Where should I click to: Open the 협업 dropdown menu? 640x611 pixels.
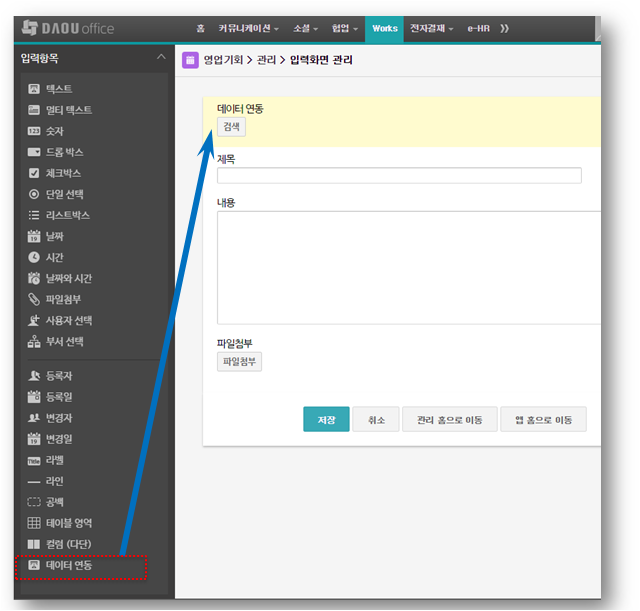pos(344,29)
